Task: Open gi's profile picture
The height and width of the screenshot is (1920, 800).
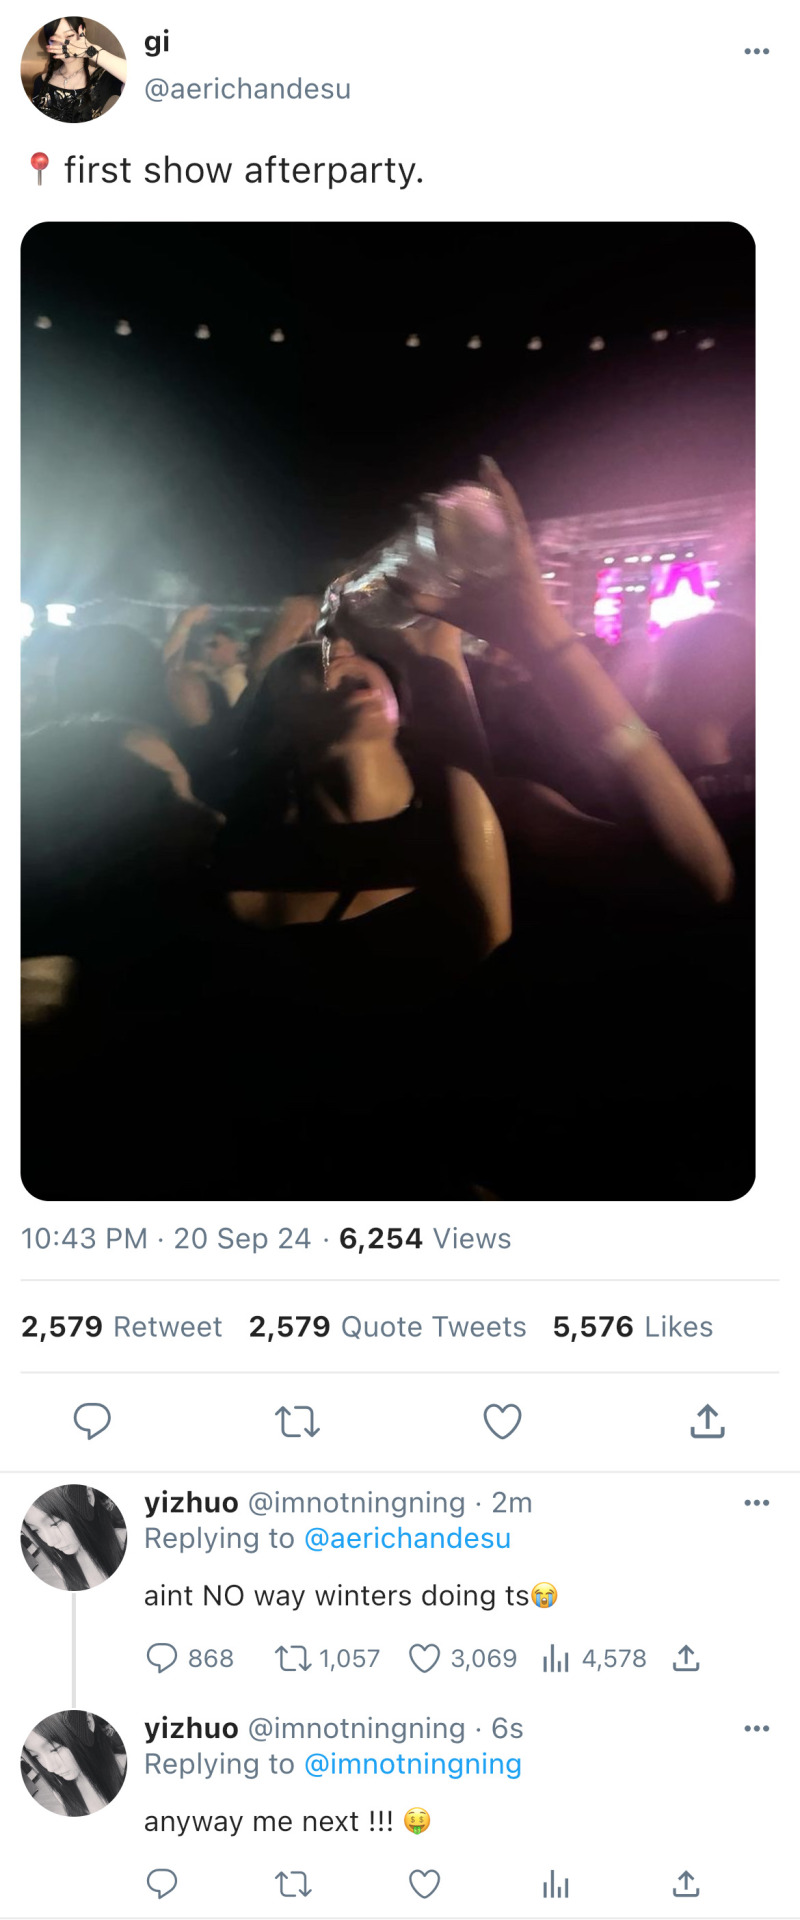Action: (x=74, y=70)
